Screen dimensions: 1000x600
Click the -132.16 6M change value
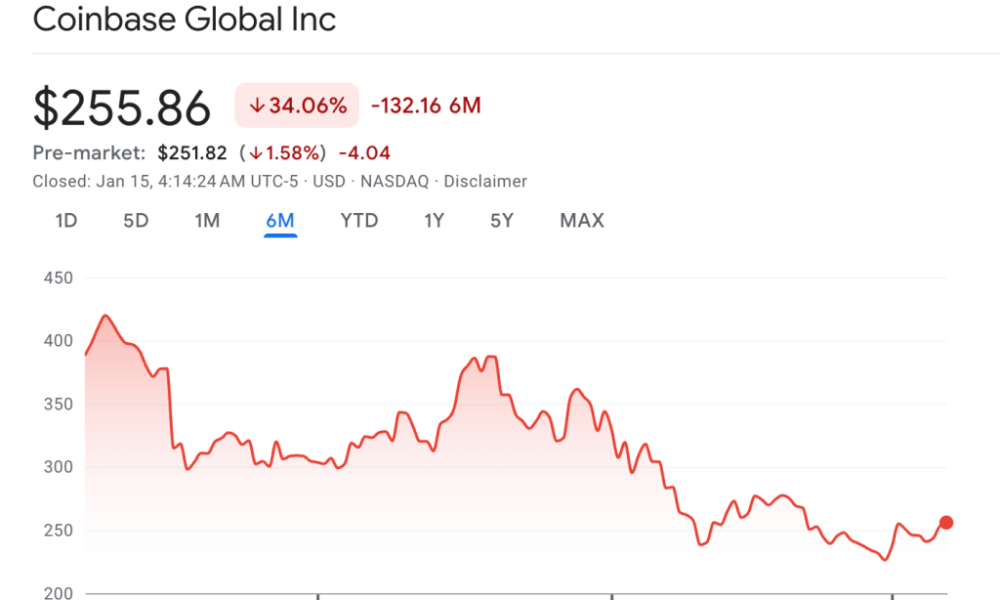pos(425,104)
